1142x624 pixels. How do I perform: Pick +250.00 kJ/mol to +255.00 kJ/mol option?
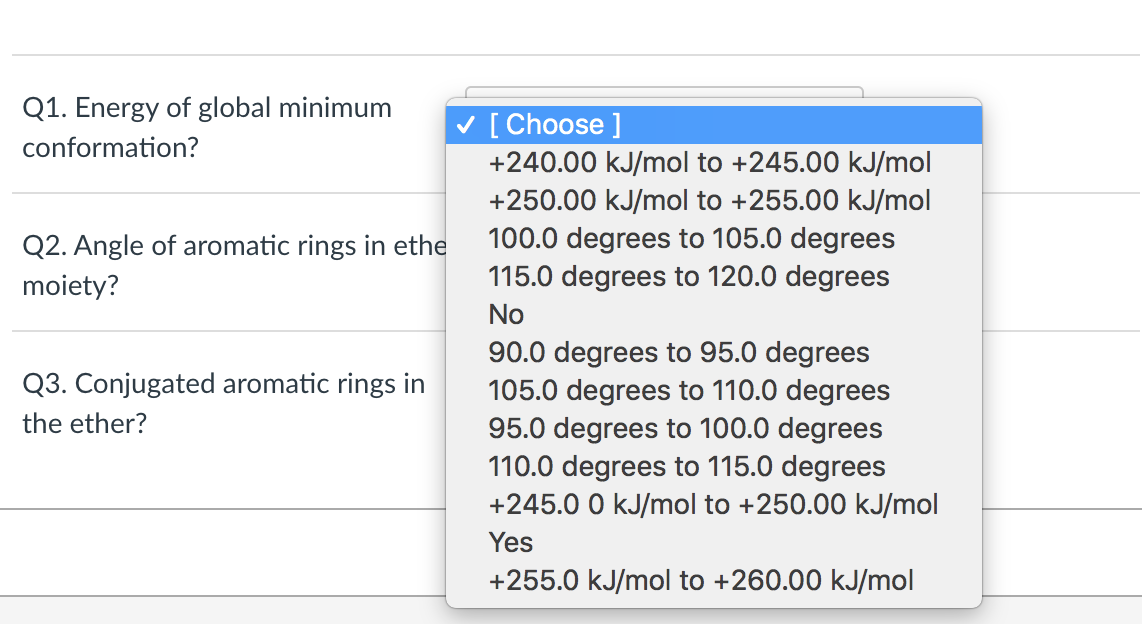pos(709,200)
